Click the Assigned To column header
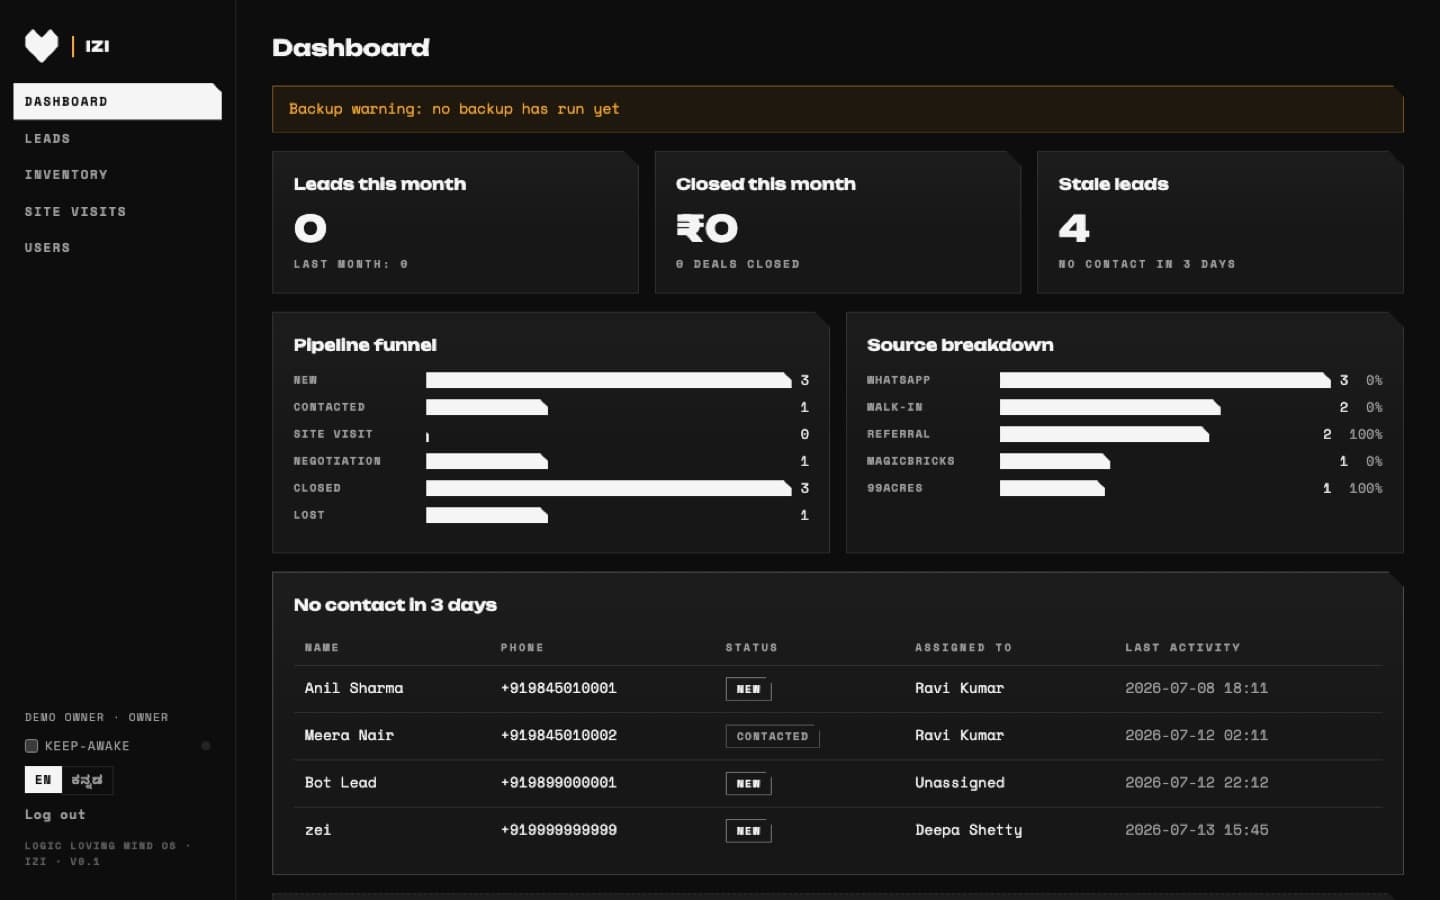This screenshot has width=1440, height=900. pos(963,647)
